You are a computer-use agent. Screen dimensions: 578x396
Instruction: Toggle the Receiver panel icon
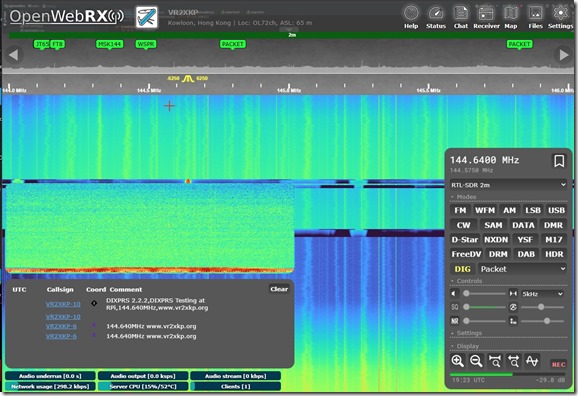point(486,17)
